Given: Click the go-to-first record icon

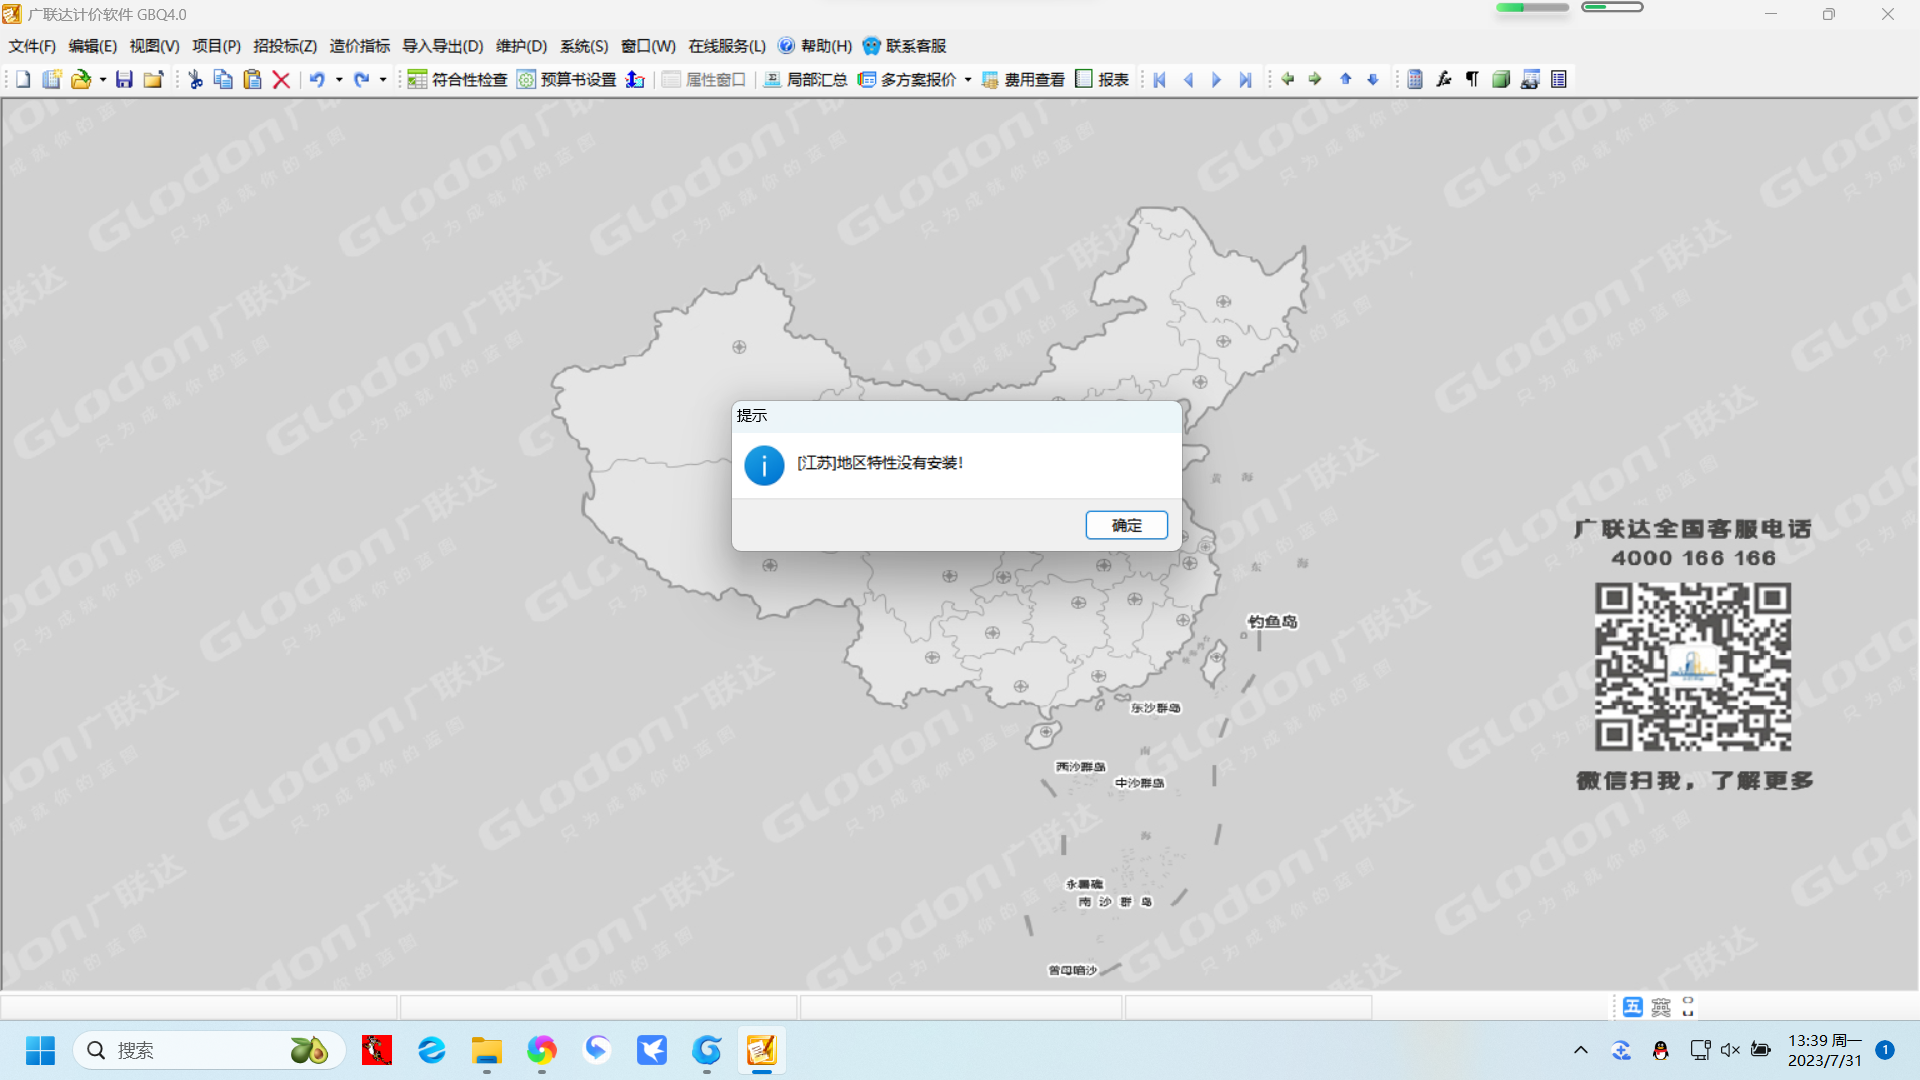Looking at the screenshot, I should [1160, 80].
